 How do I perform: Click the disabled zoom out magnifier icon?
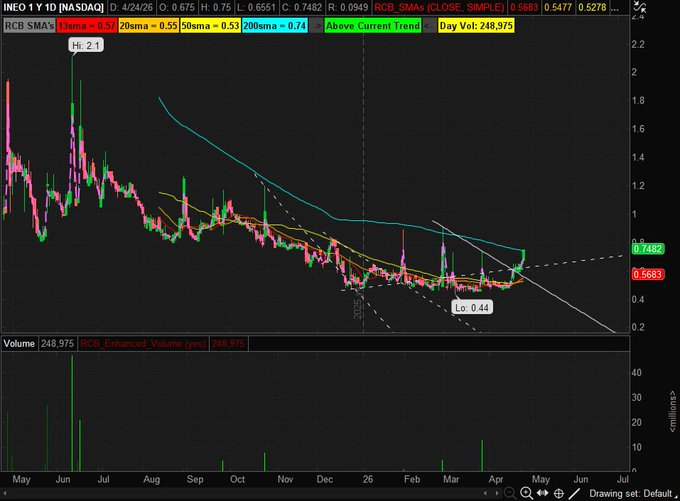coord(510,493)
